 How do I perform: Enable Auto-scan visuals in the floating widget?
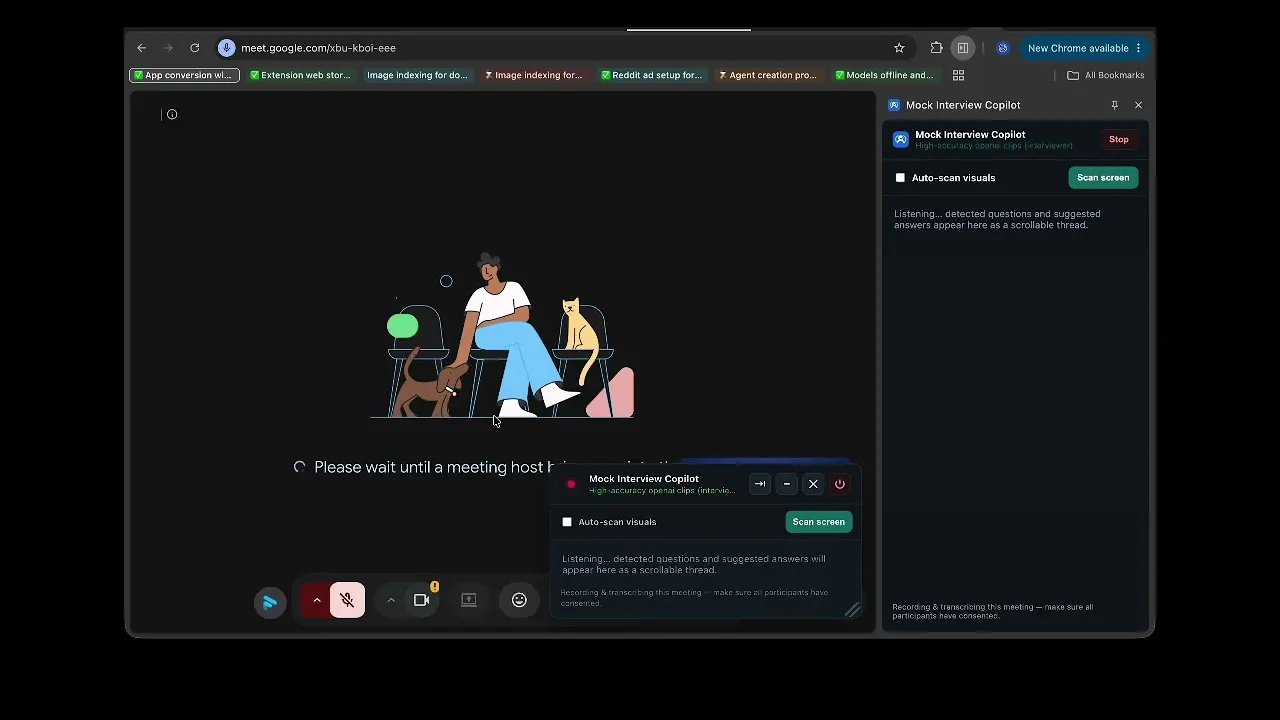click(x=567, y=522)
